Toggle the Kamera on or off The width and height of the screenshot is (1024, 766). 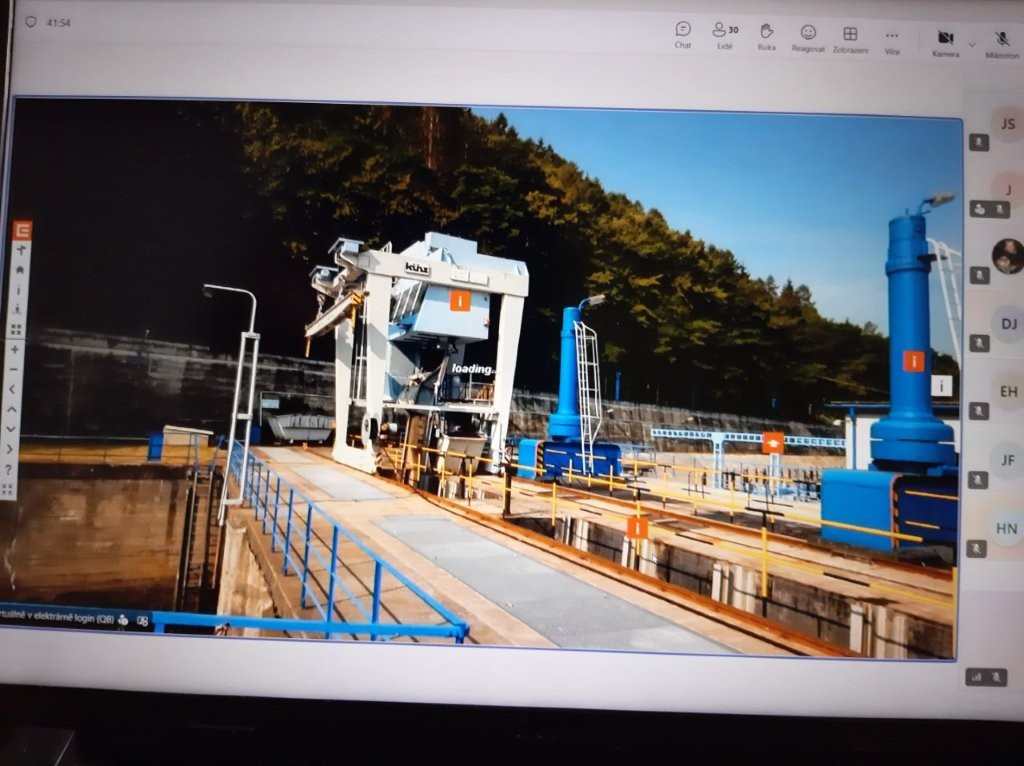click(945, 41)
